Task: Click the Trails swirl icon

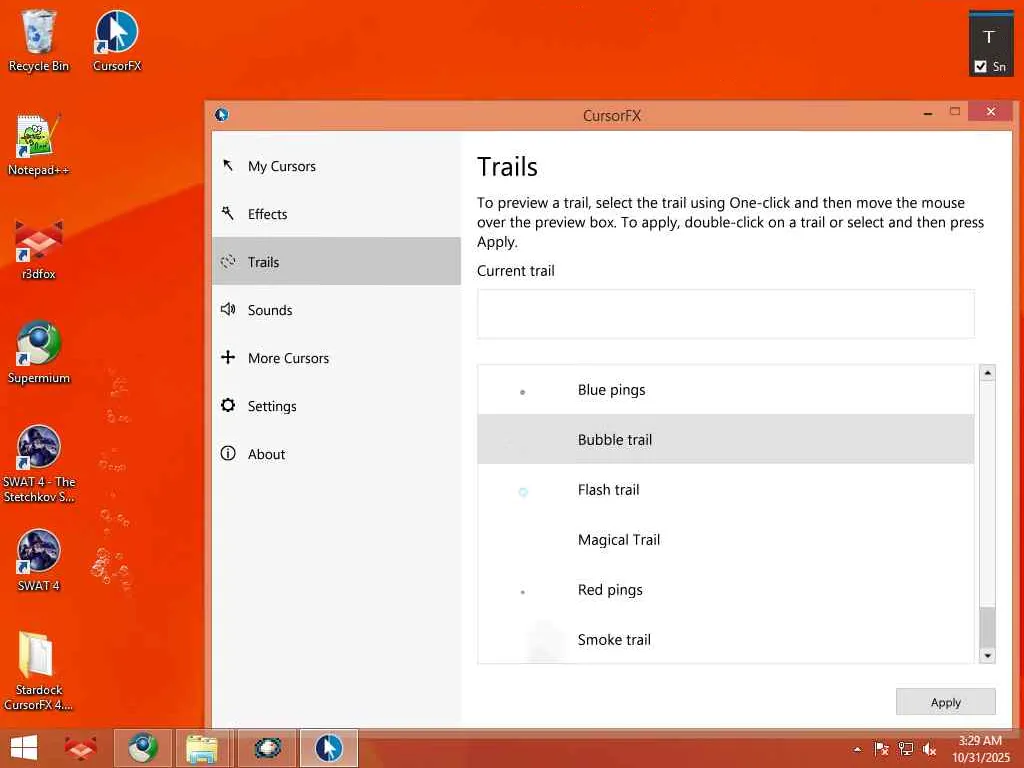Action: 228,261
